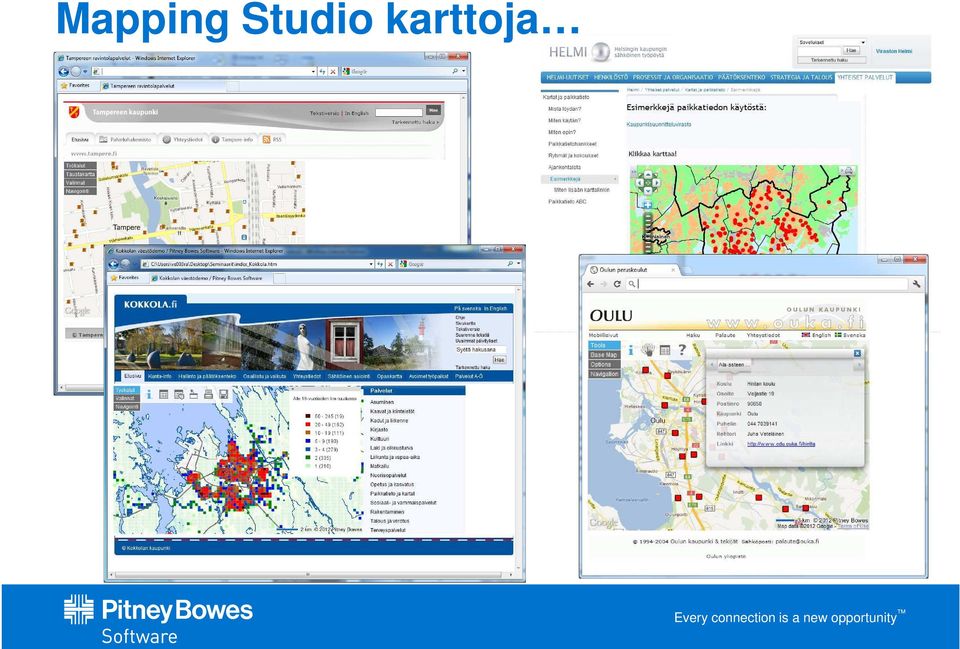Click the search magnifier in the Kokkola browser window

point(509,264)
